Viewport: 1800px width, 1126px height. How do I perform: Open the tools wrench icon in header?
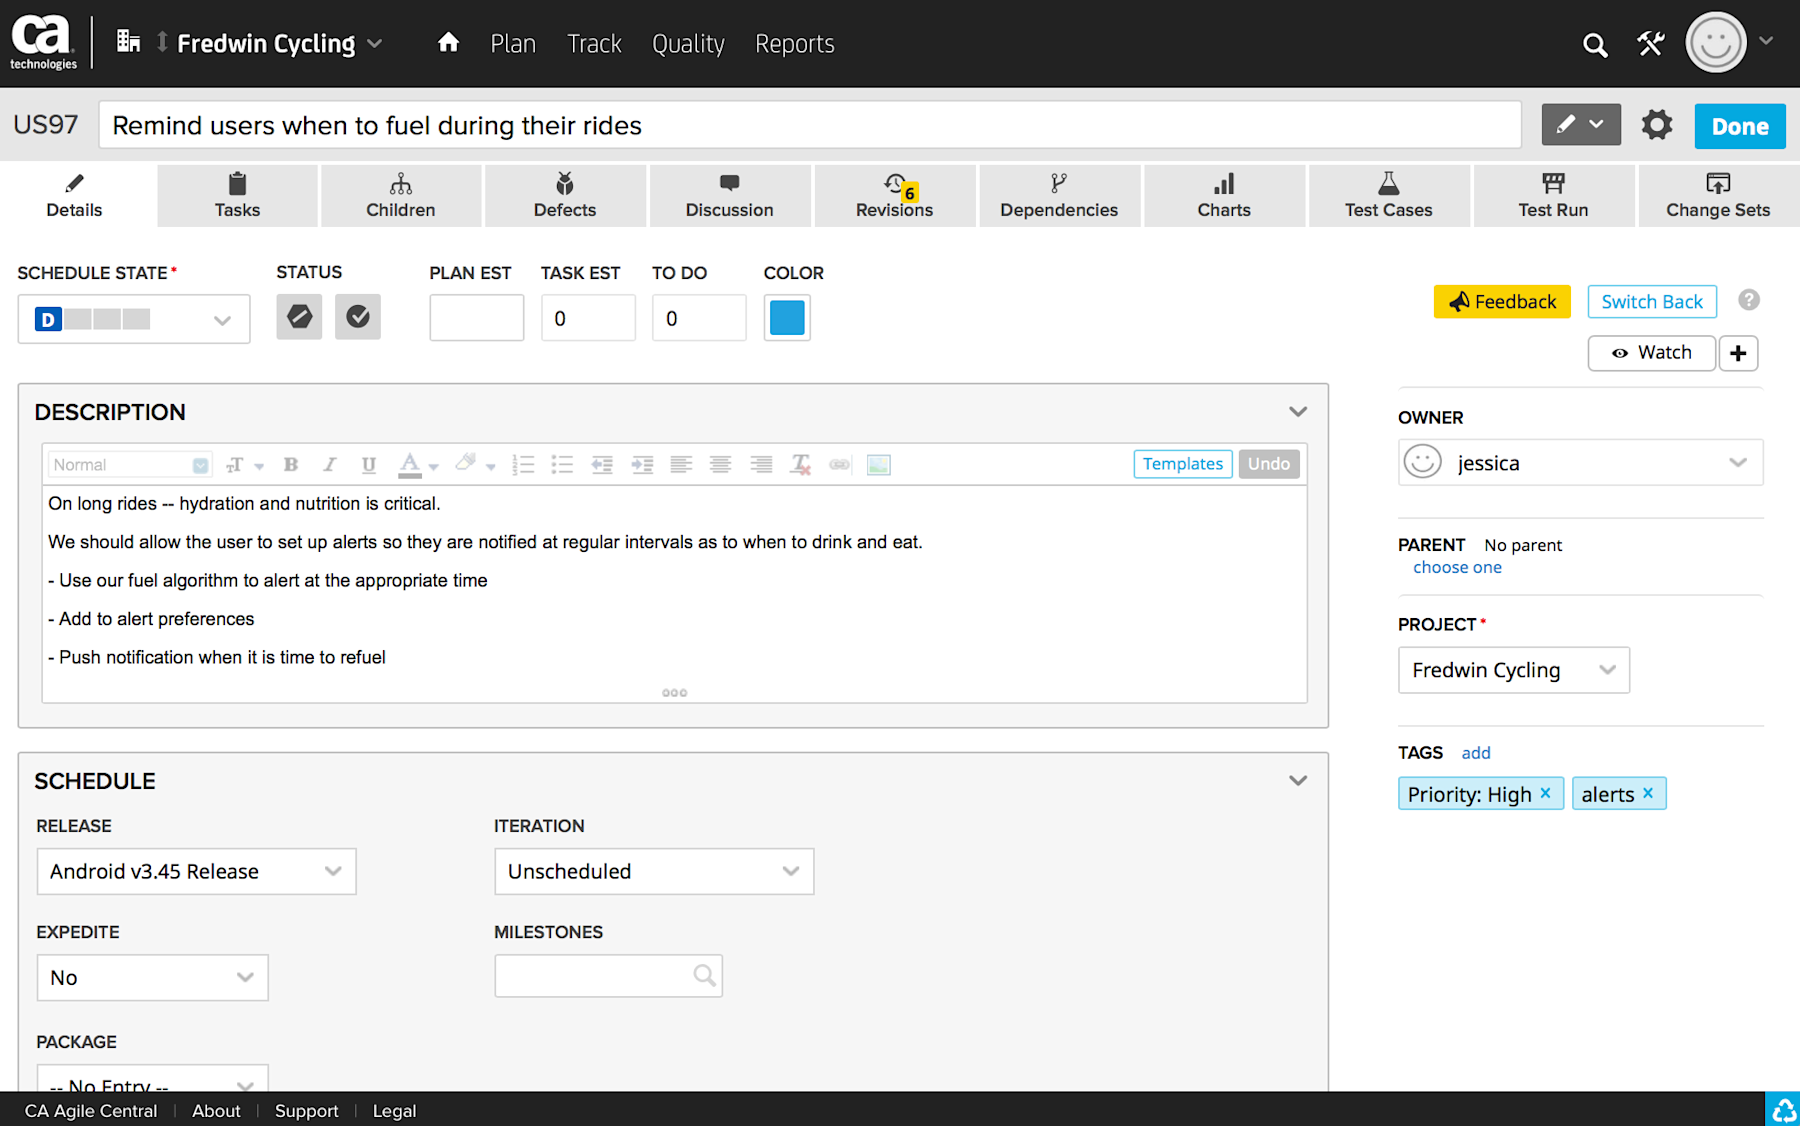coord(1650,44)
